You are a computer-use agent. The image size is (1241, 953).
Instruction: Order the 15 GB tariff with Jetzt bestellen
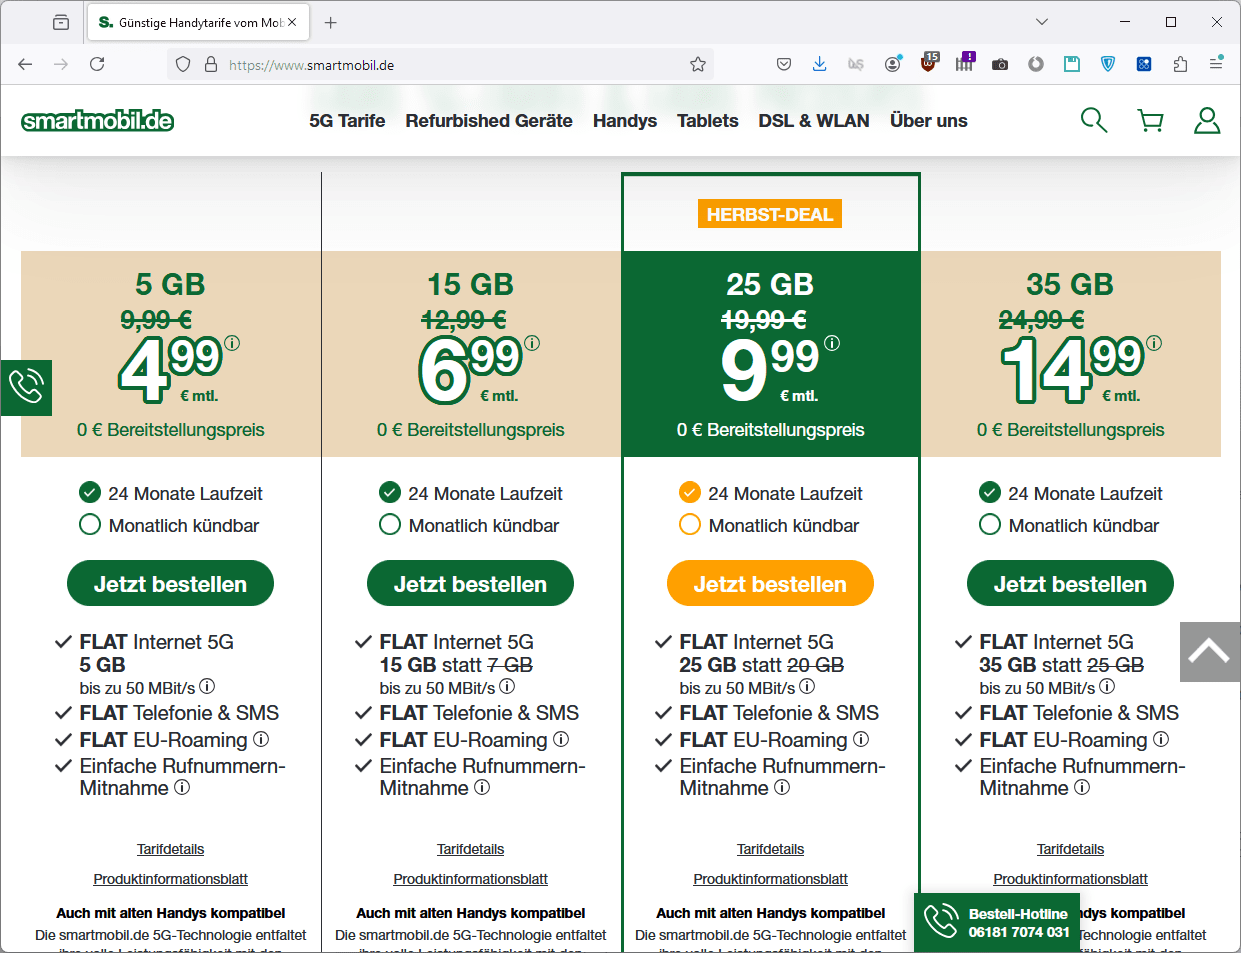coord(470,583)
